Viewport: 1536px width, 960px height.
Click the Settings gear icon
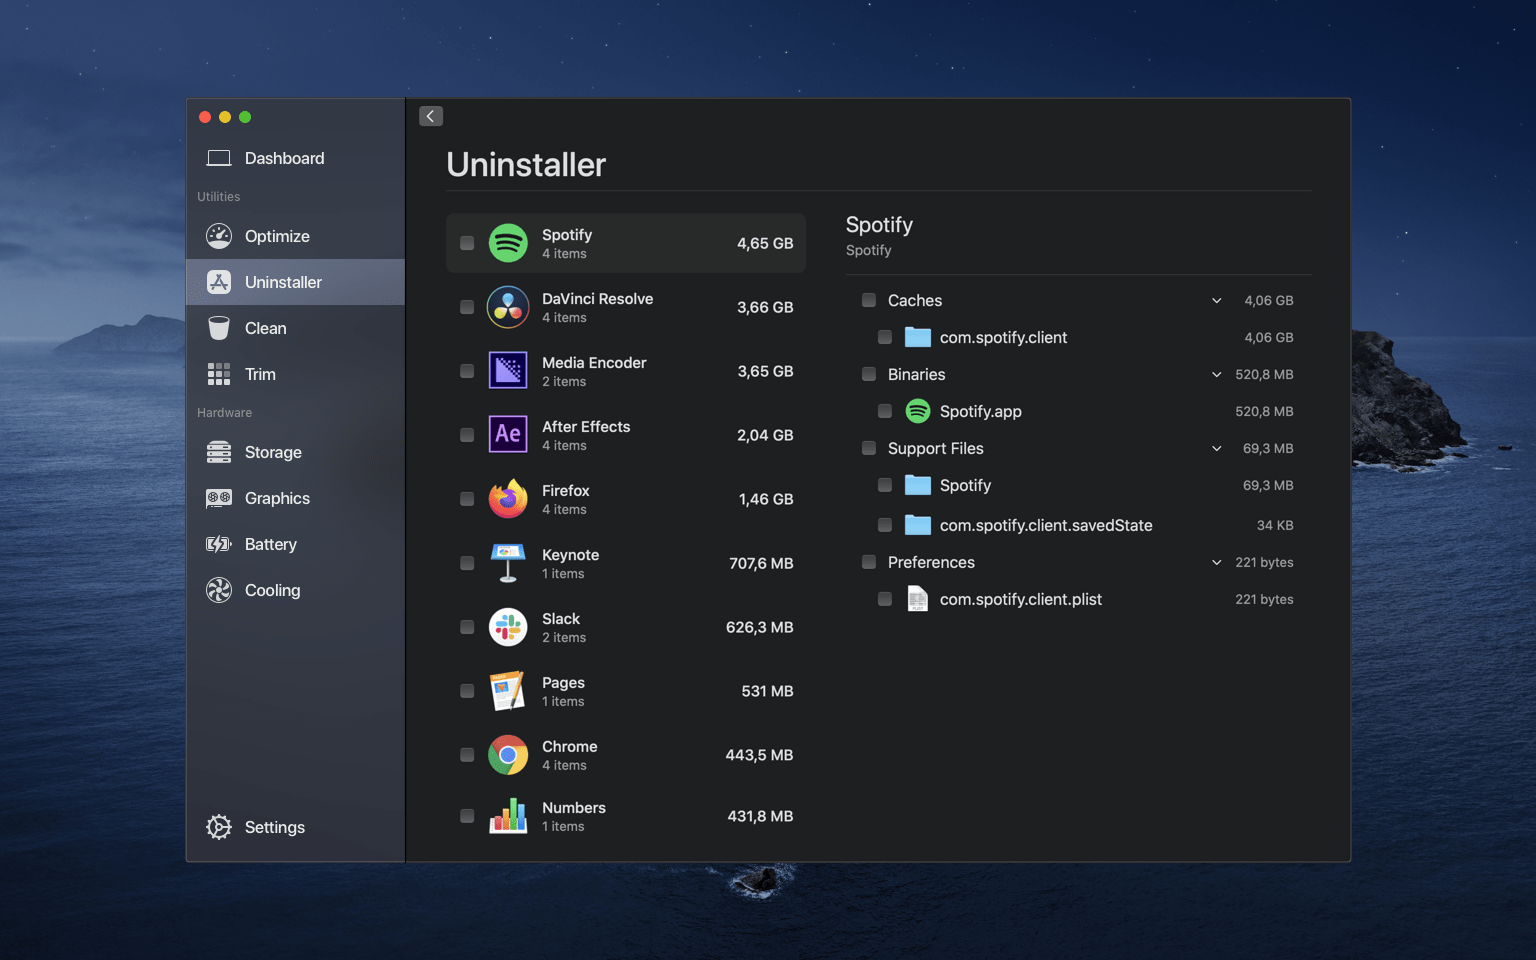click(x=219, y=827)
